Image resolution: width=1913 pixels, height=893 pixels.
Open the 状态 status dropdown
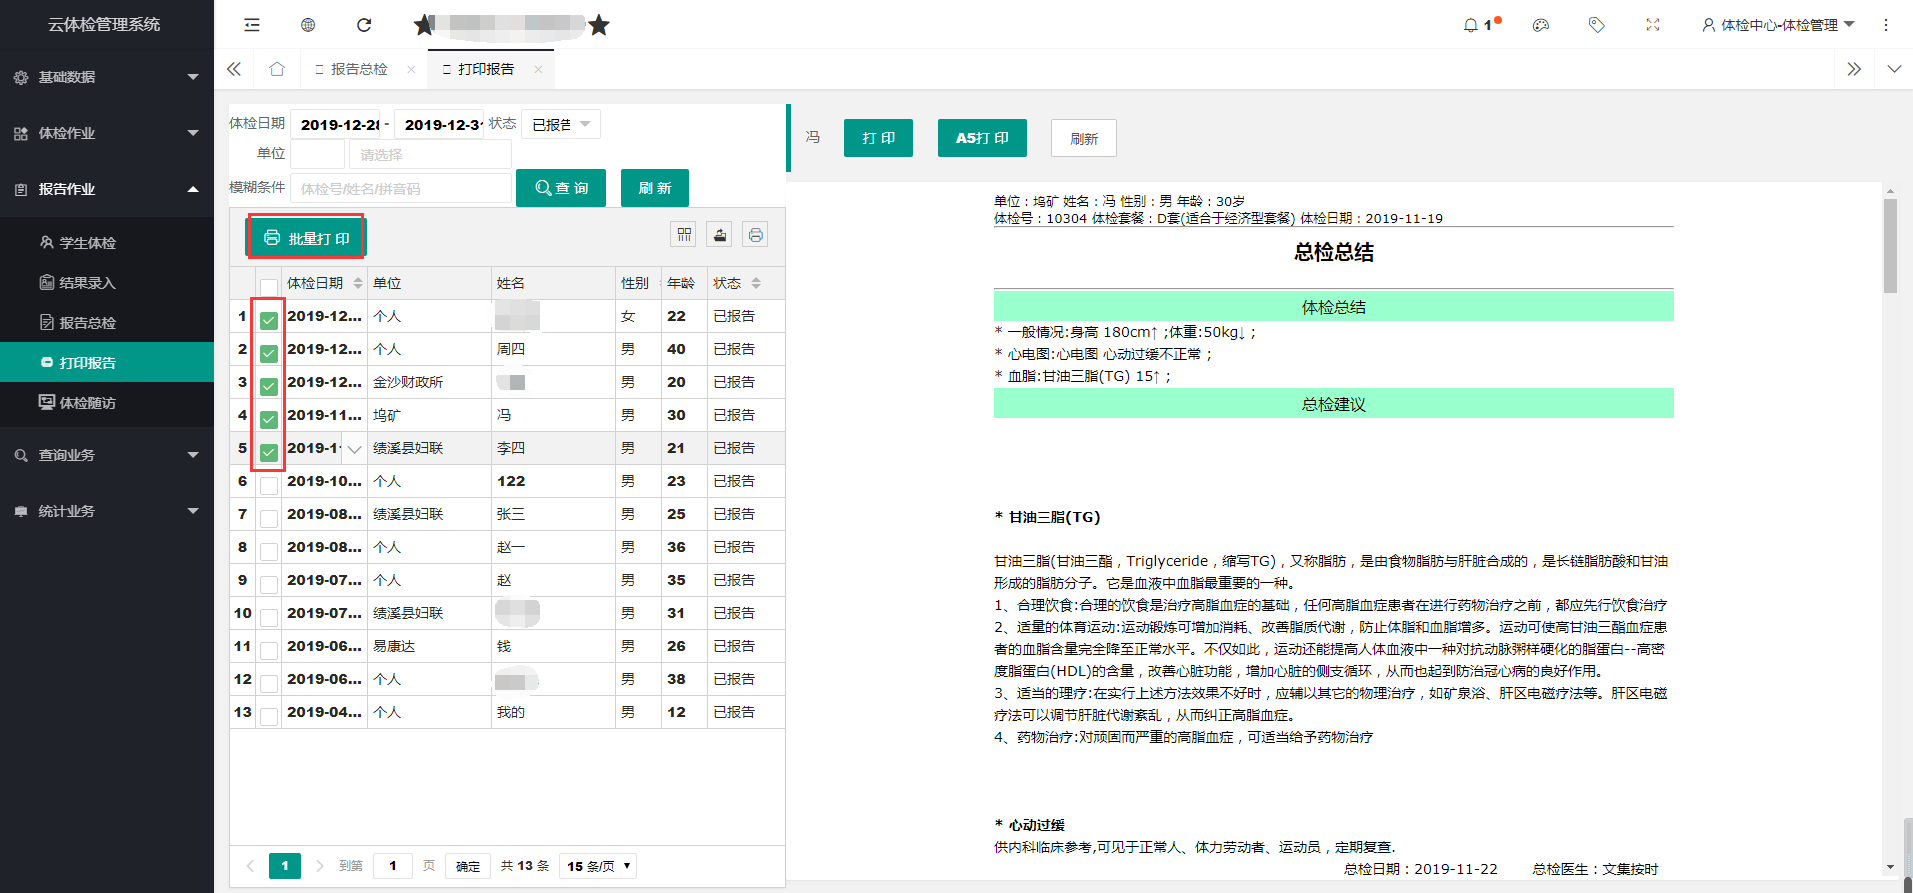(561, 124)
